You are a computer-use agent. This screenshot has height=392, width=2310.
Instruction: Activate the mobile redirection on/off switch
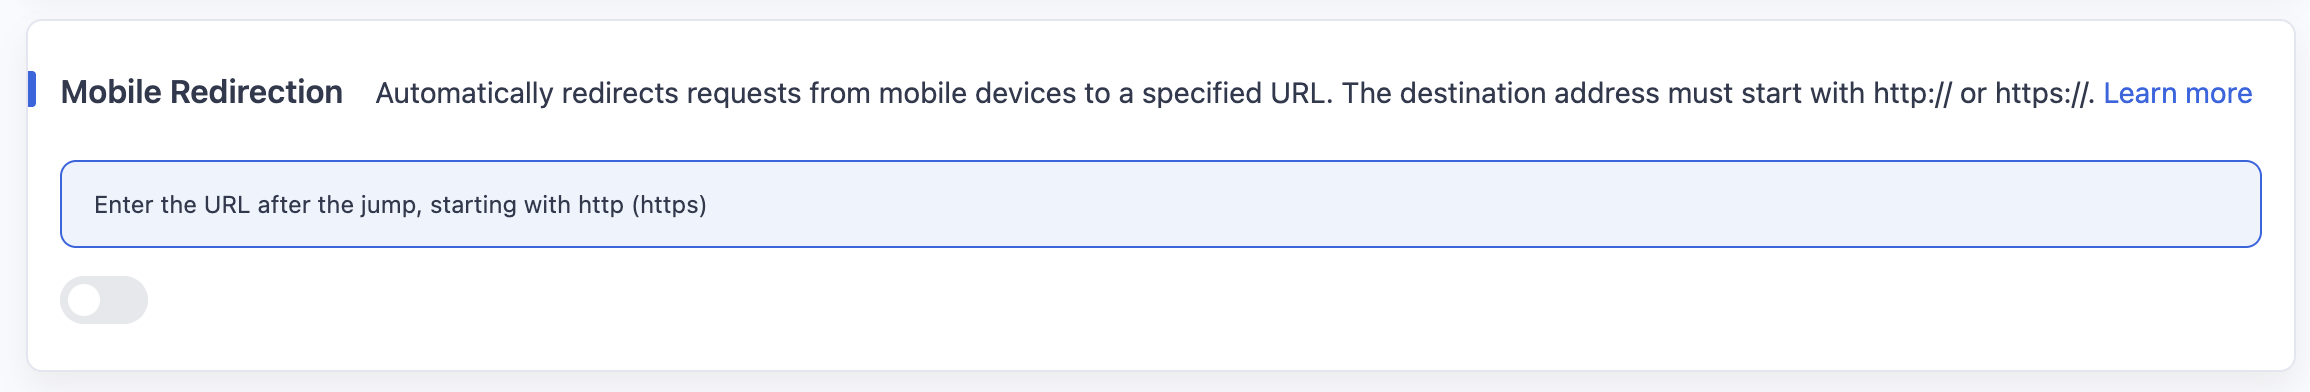coord(104,300)
